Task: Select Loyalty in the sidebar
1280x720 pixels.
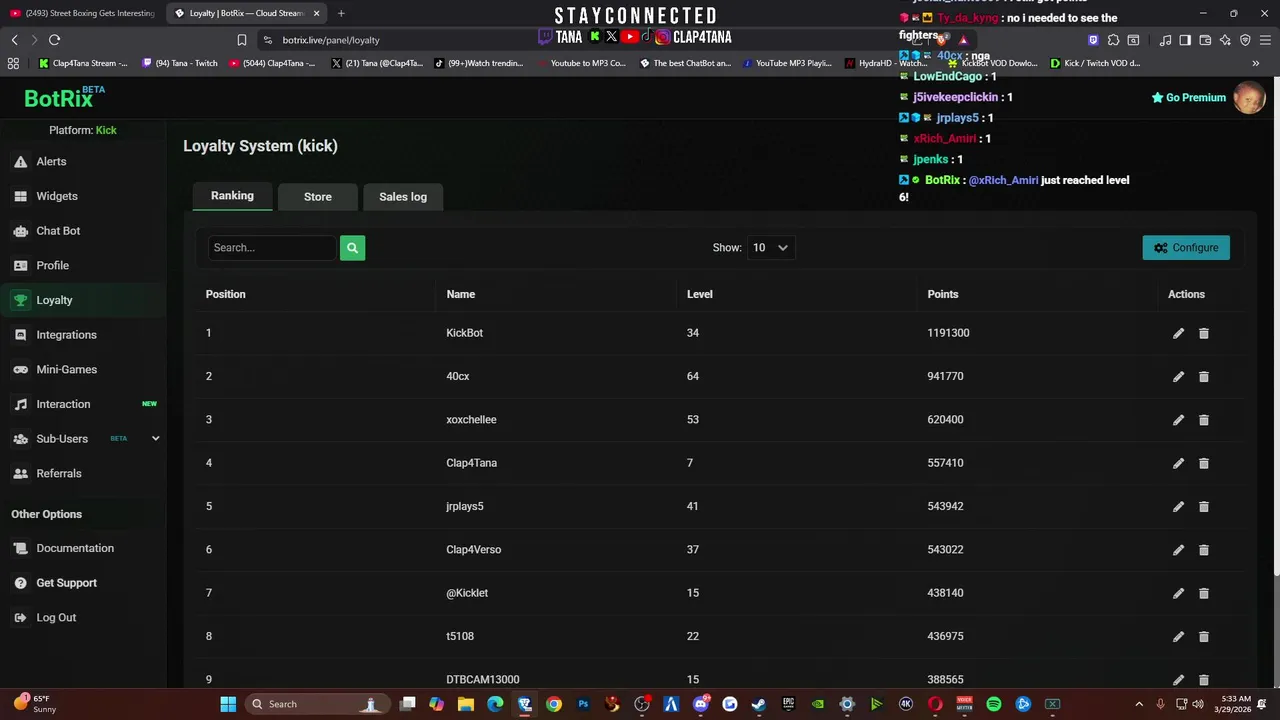Action: click(54, 300)
